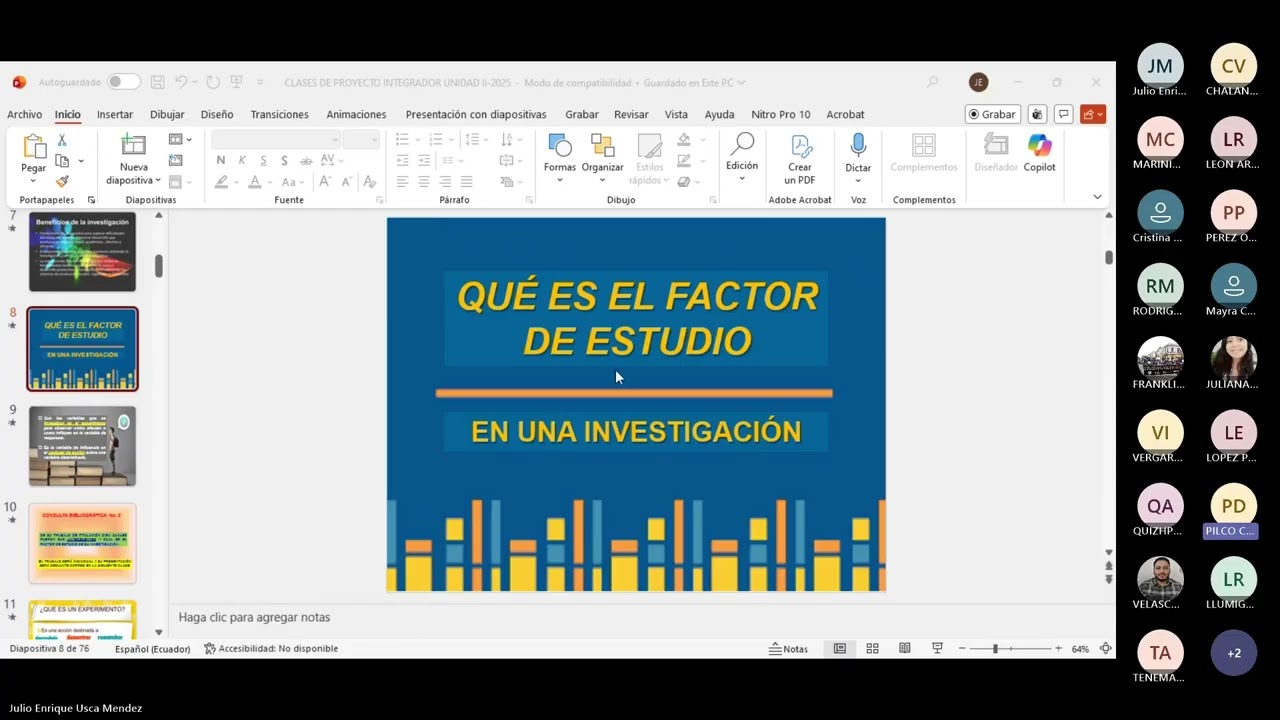Toggle text shadow formatting

(284, 160)
